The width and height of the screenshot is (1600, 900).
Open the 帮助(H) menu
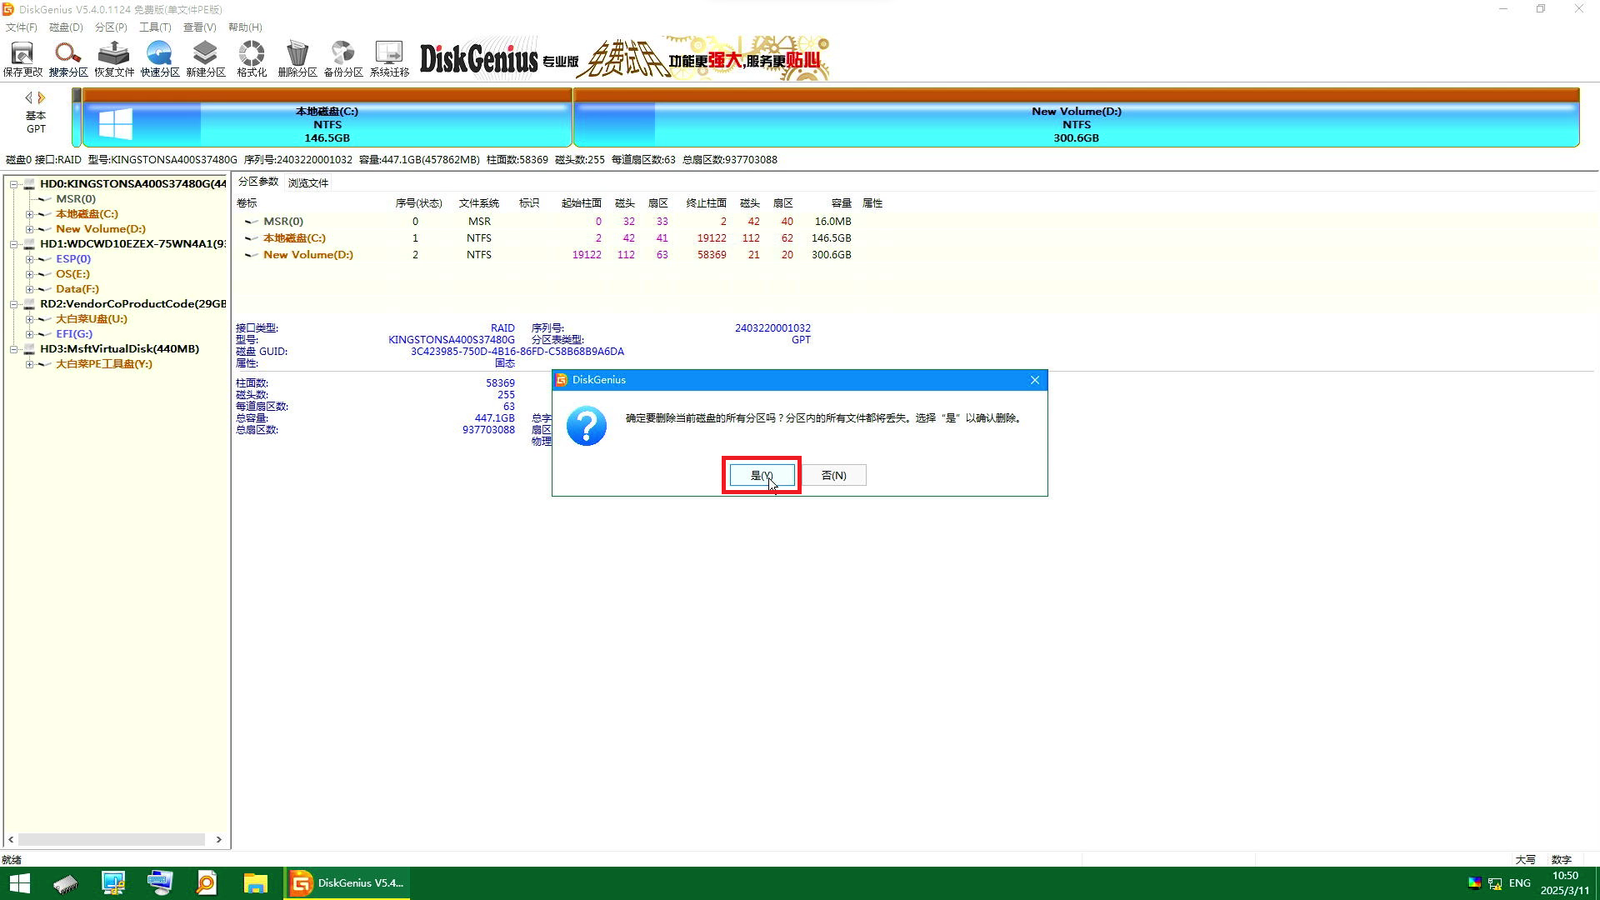coord(245,27)
